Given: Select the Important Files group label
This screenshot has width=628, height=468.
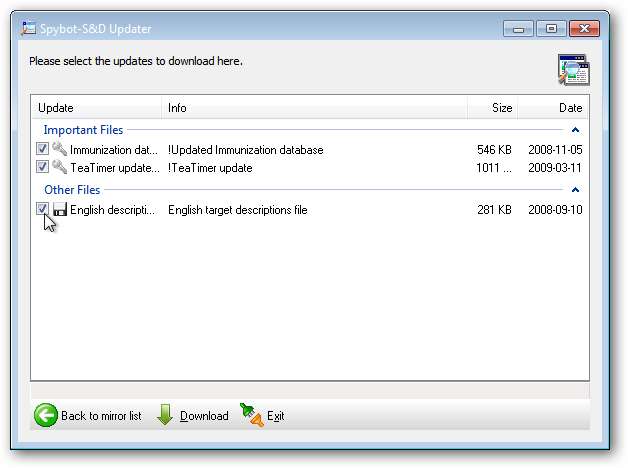Looking at the screenshot, I should pos(83,130).
